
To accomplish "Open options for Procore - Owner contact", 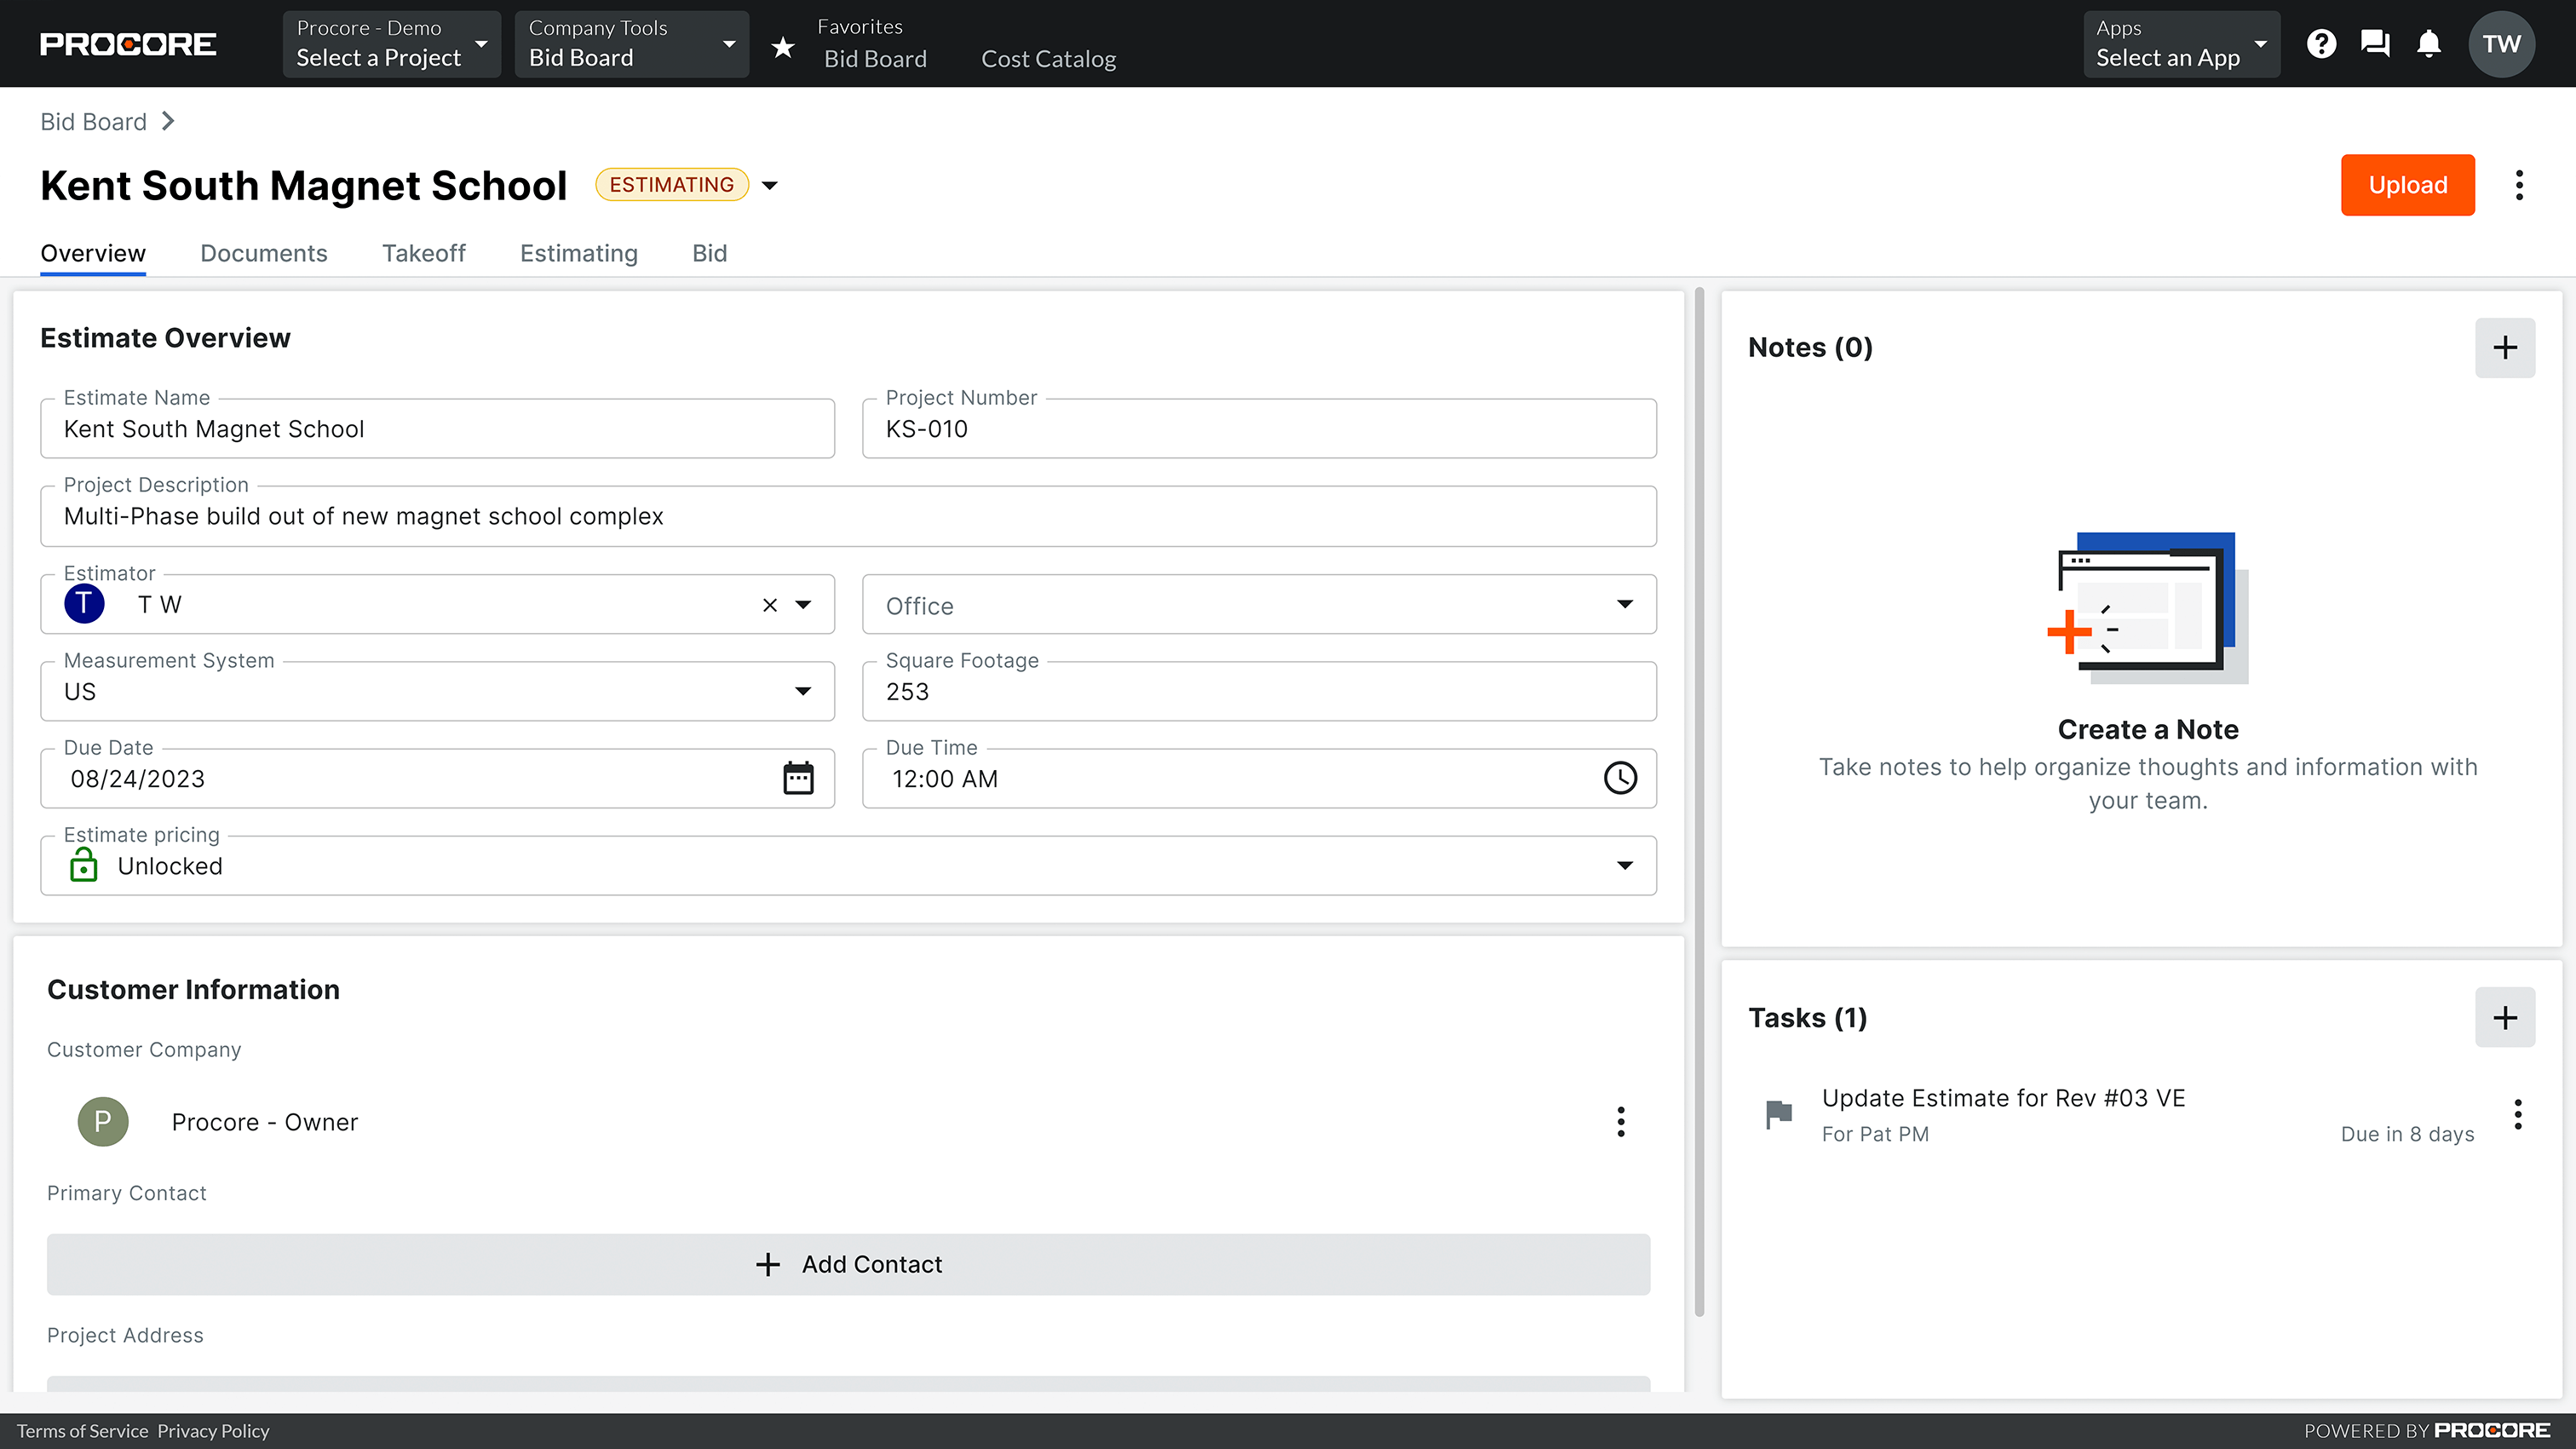I will point(1621,1122).
